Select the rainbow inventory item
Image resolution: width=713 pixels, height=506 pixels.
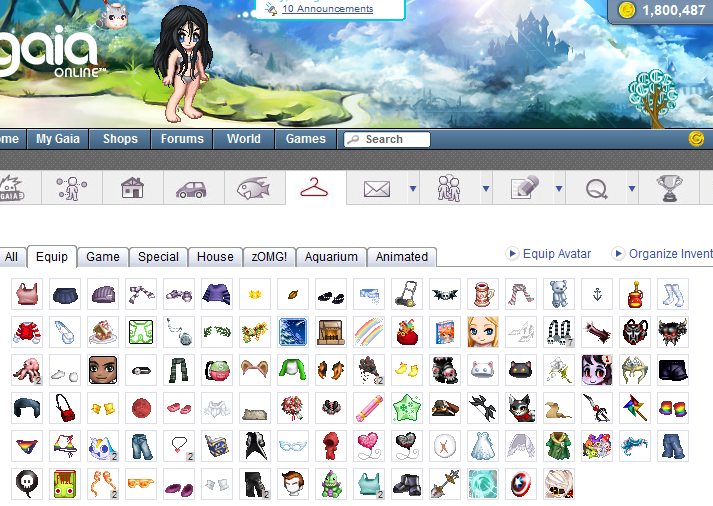369,332
